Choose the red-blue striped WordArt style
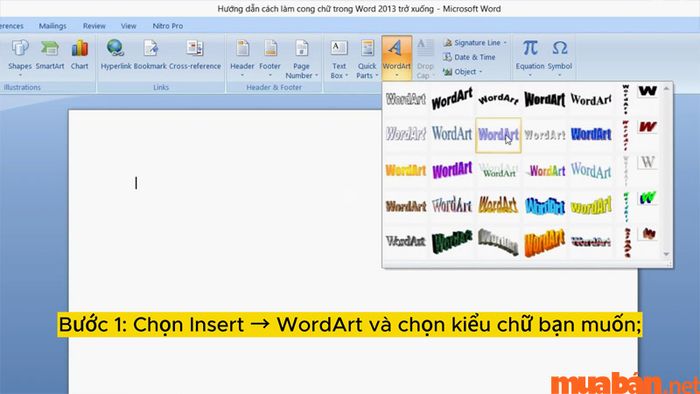Viewport: 700px width, 394px height. point(591,241)
